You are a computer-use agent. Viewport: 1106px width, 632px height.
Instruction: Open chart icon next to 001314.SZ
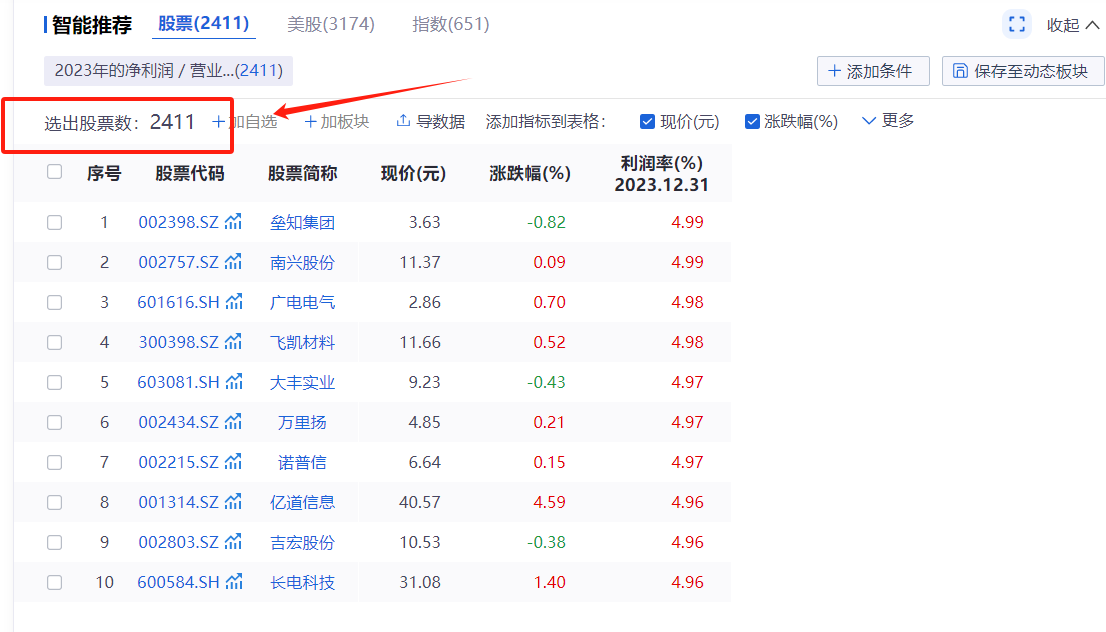[x=233, y=502]
